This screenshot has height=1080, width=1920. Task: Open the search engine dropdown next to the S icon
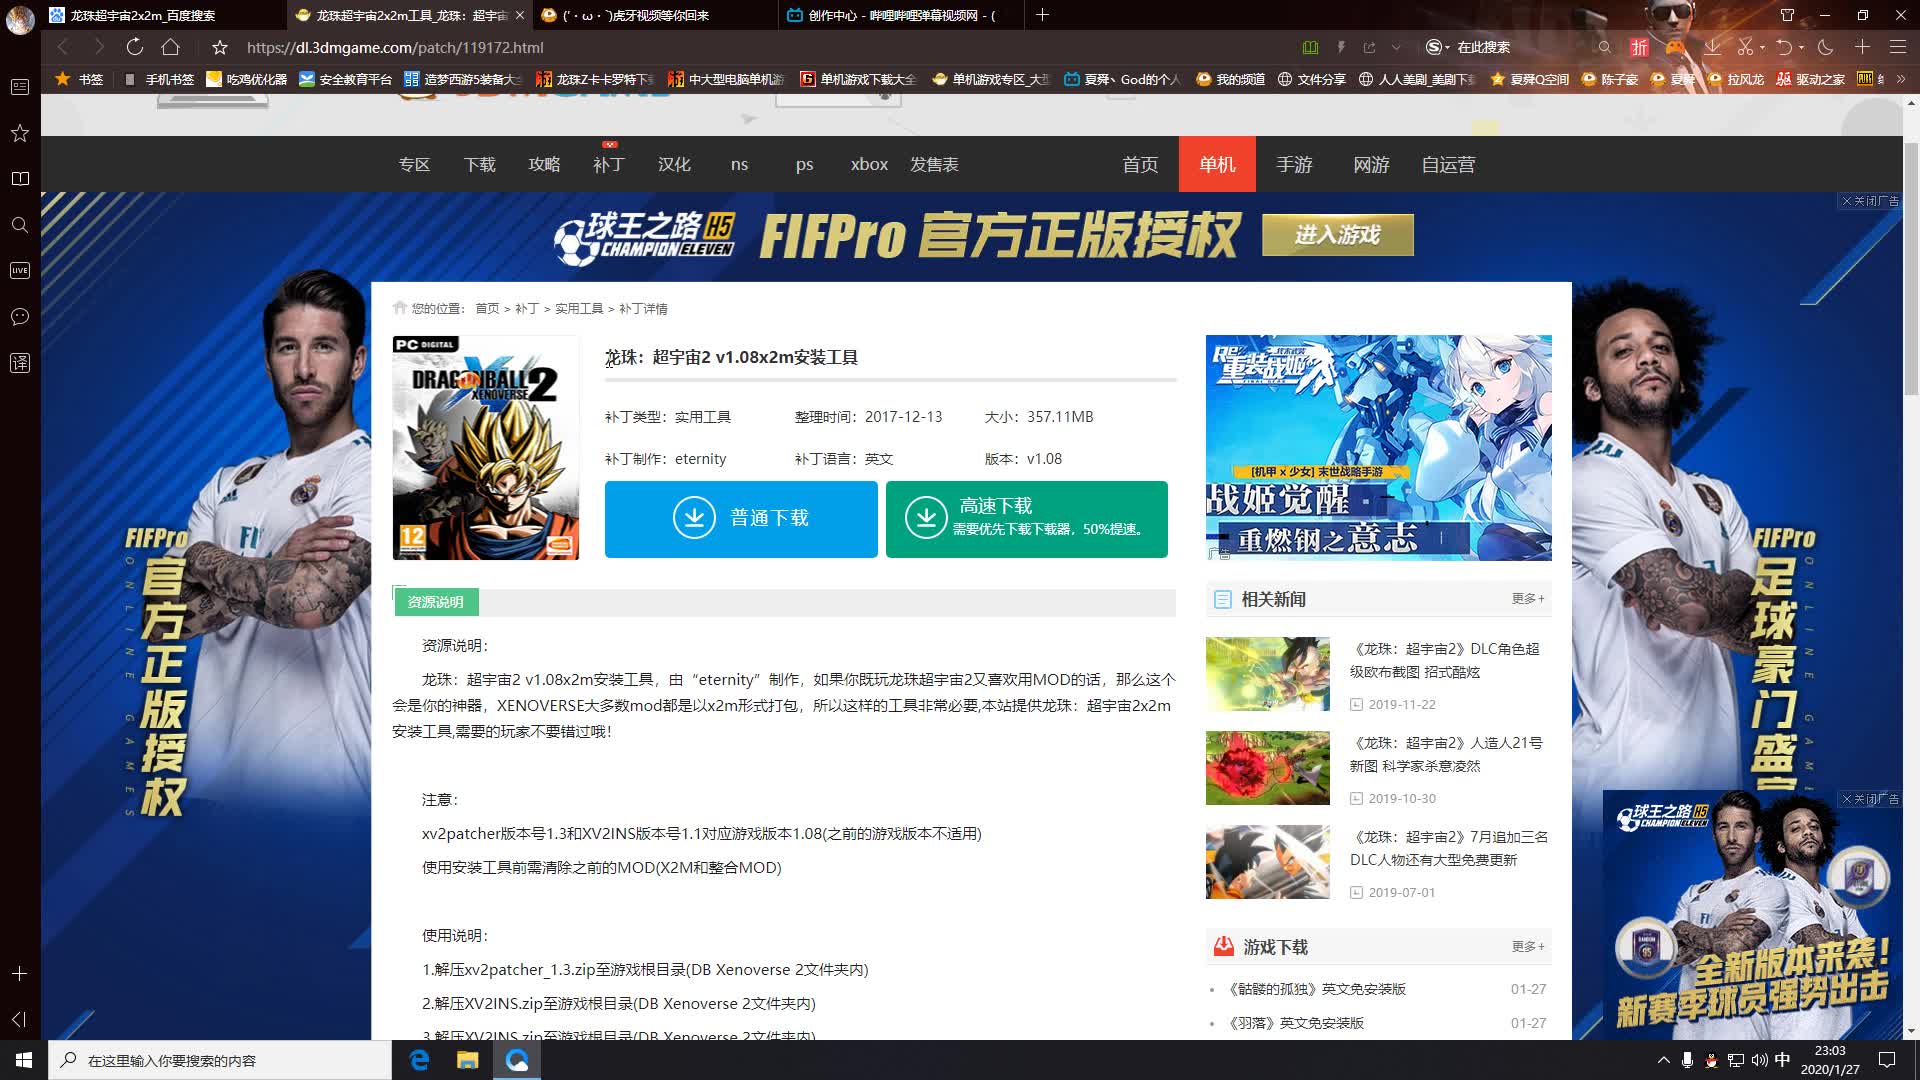coord(1448,47)
